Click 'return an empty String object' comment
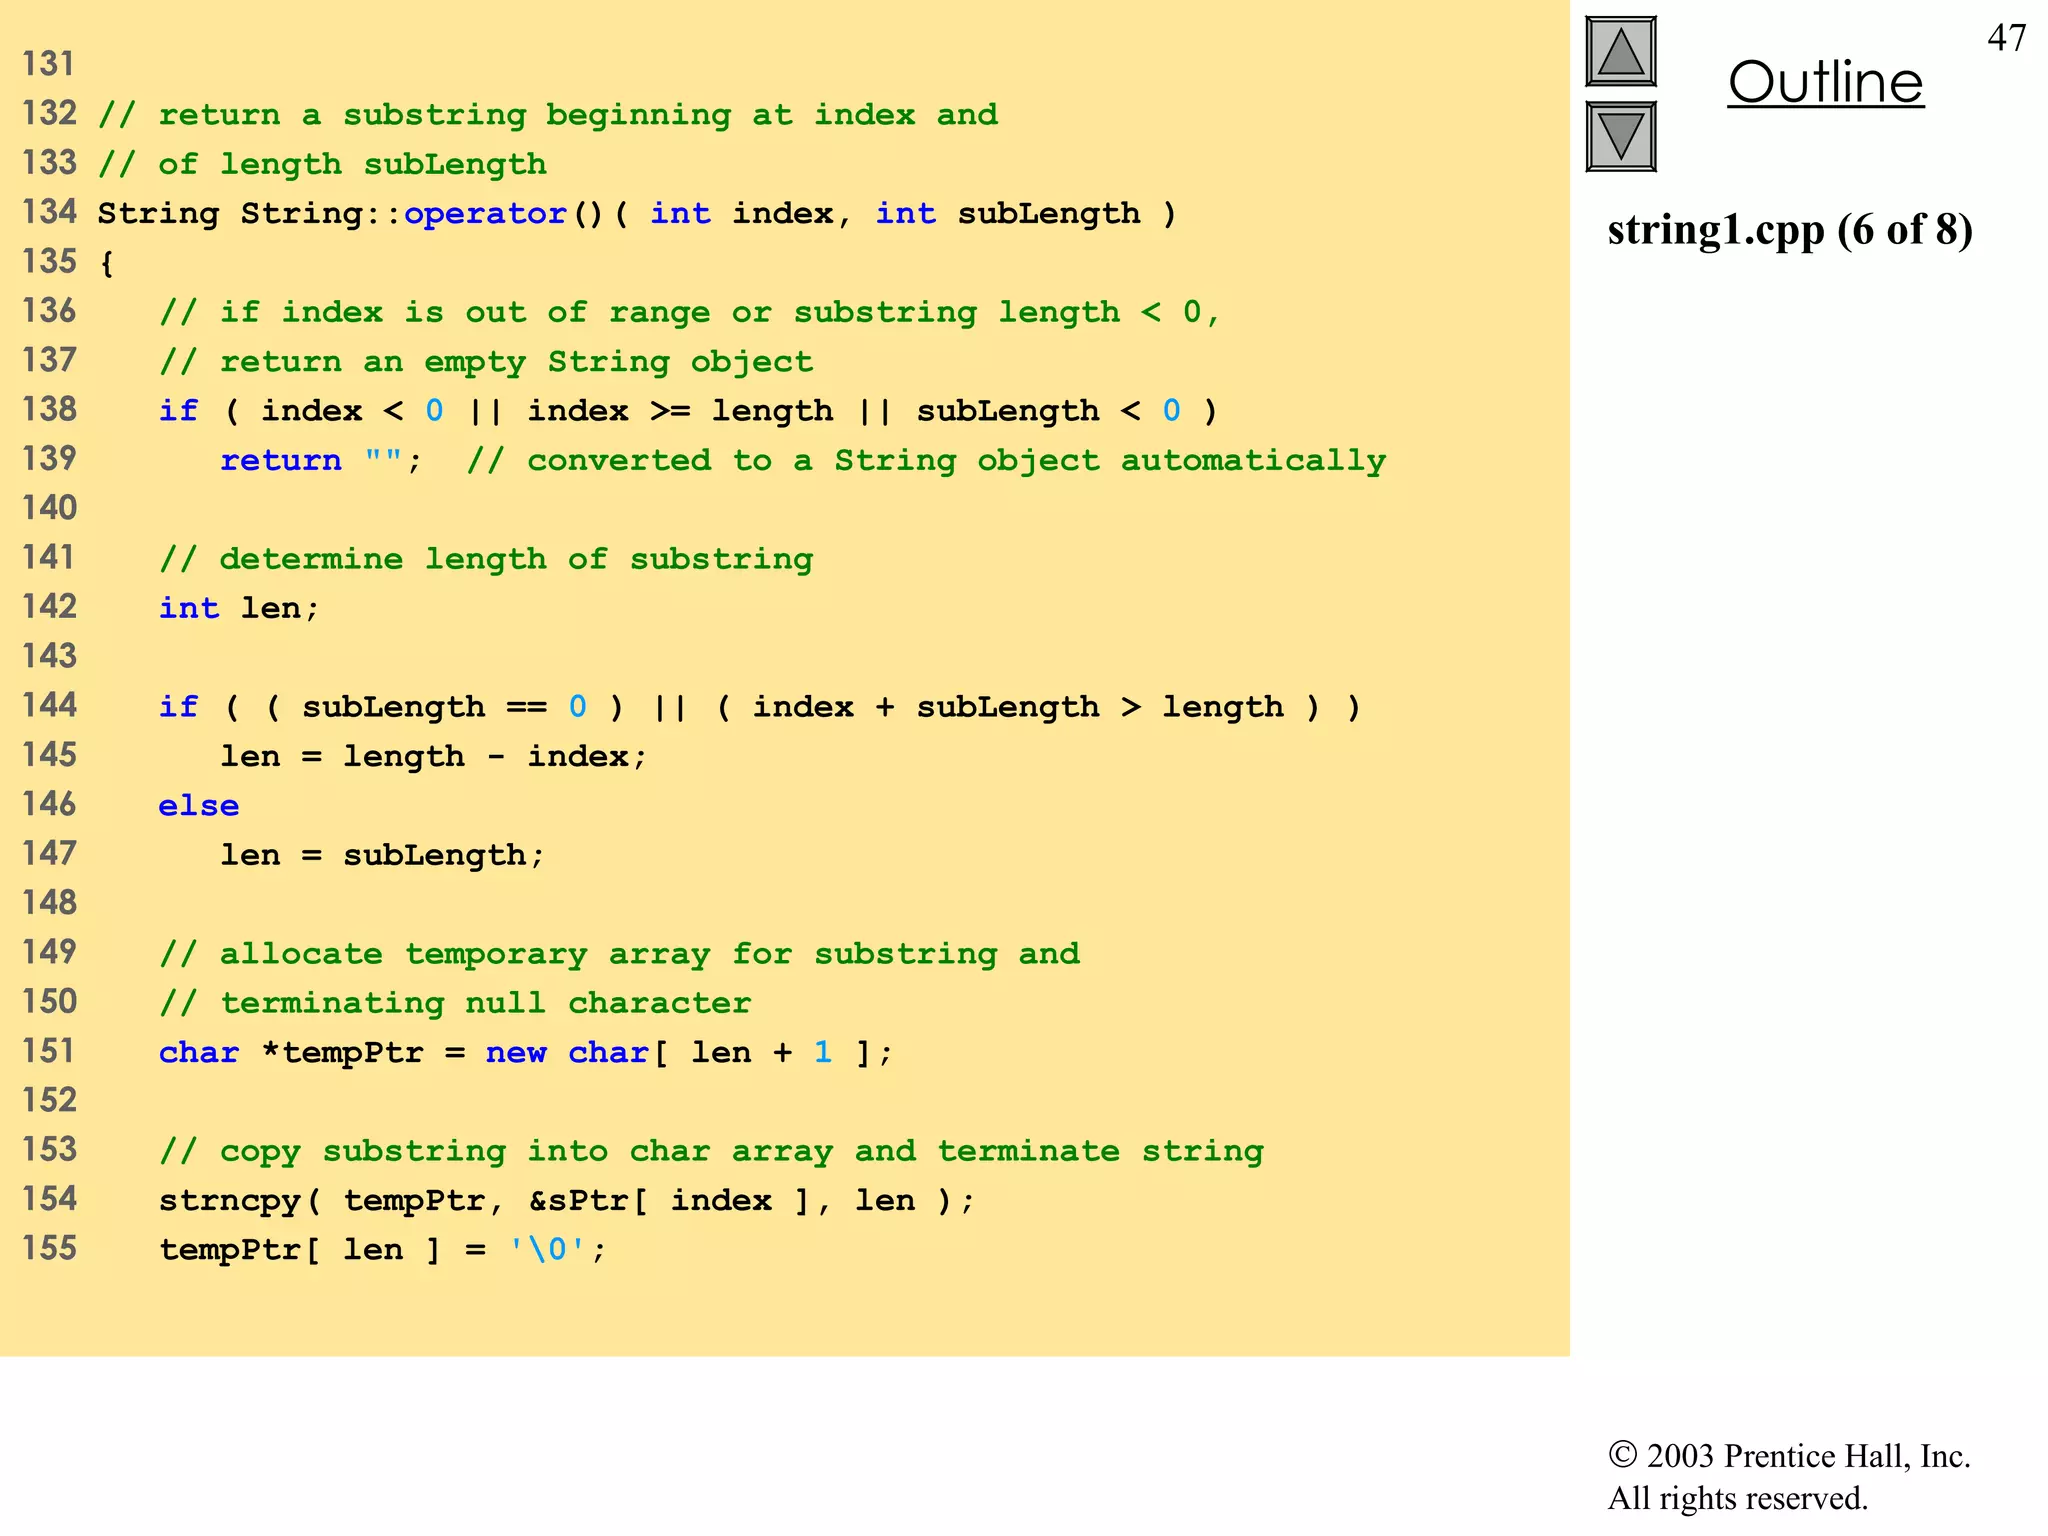The height and width of the screenshot is (1536, 2048). click(x=486, y=362)
